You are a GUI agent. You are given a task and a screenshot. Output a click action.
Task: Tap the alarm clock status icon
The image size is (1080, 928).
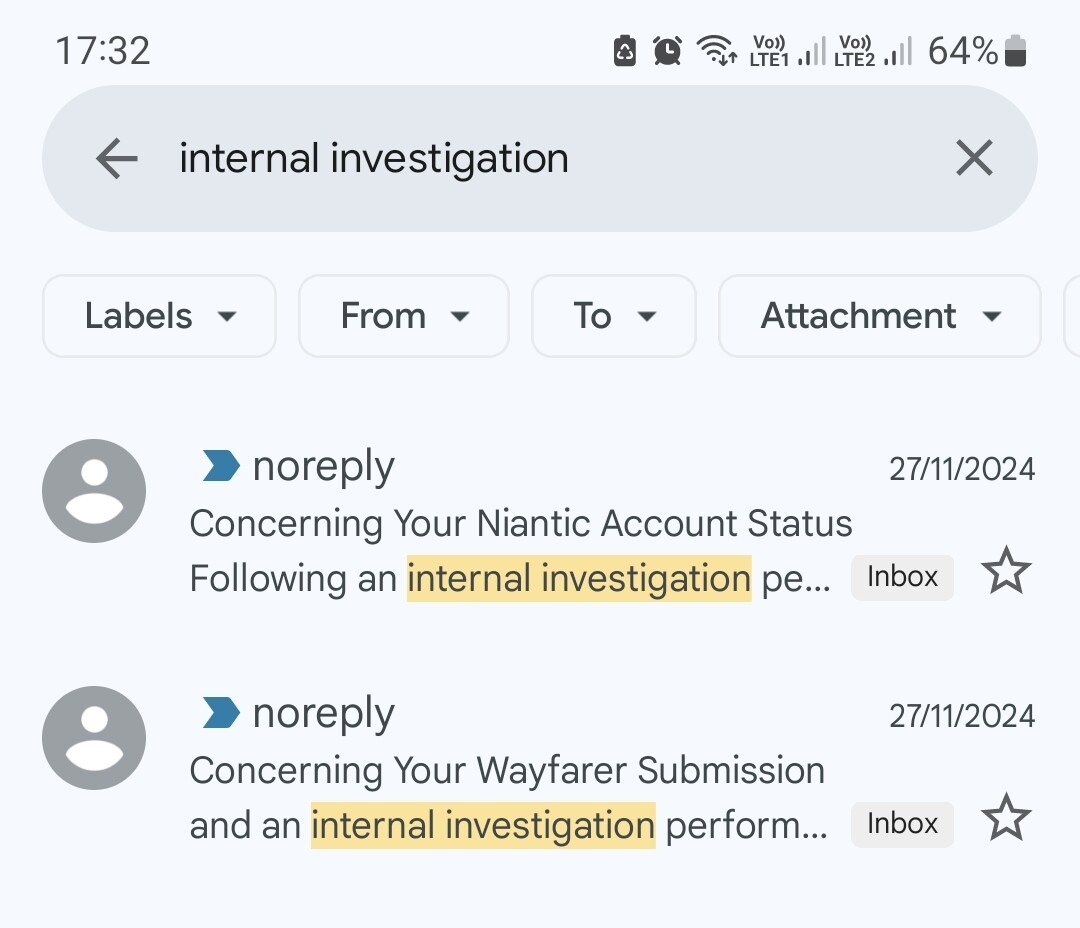(667, 50)
